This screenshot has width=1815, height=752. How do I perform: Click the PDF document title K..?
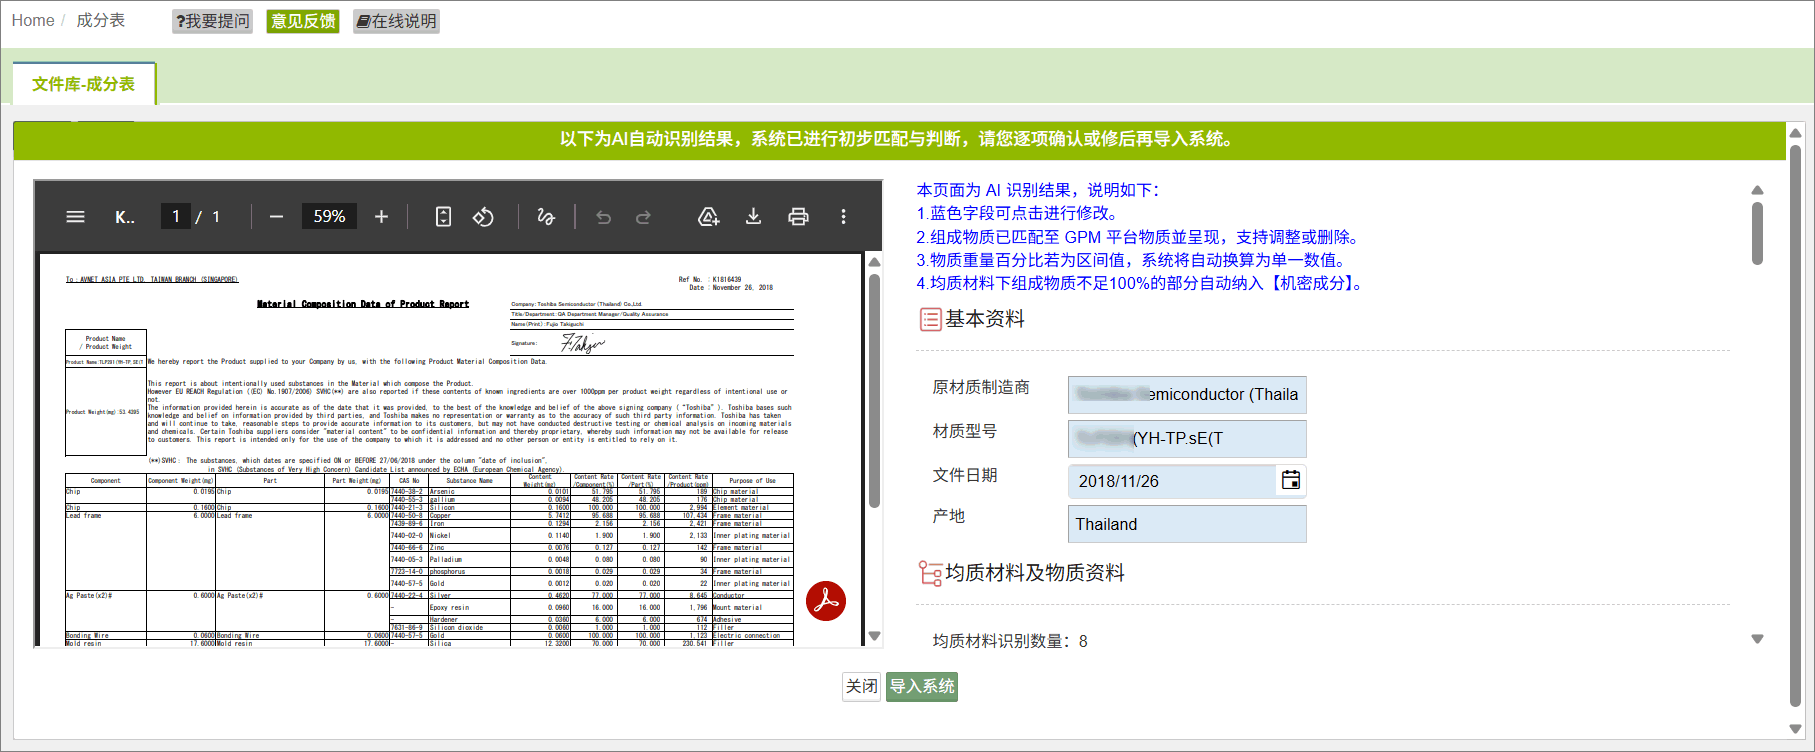click(x=124, y=217)
